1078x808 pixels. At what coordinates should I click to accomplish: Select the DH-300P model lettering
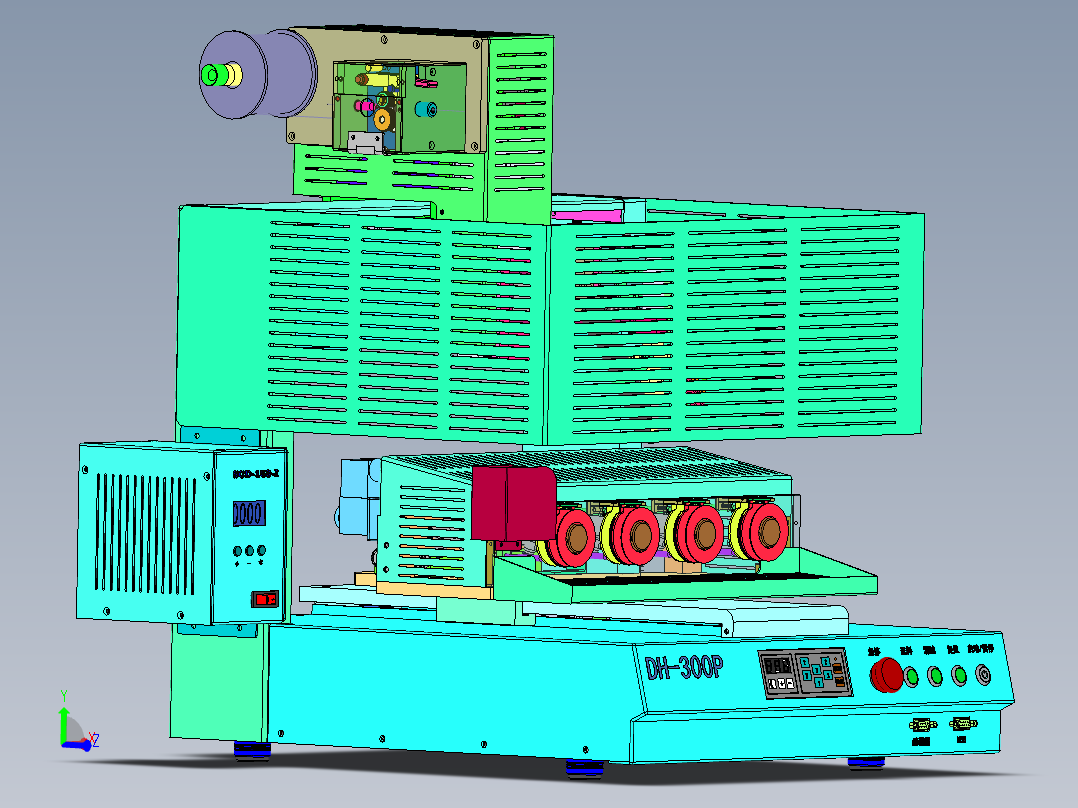point(683,667)
